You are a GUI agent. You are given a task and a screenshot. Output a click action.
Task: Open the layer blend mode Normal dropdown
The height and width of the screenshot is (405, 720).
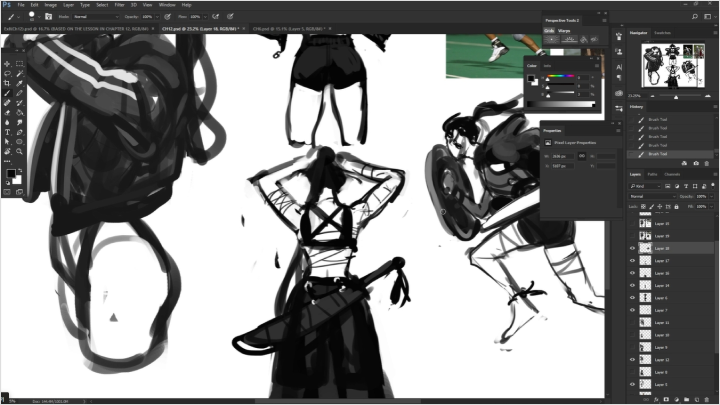click(652, 196)
